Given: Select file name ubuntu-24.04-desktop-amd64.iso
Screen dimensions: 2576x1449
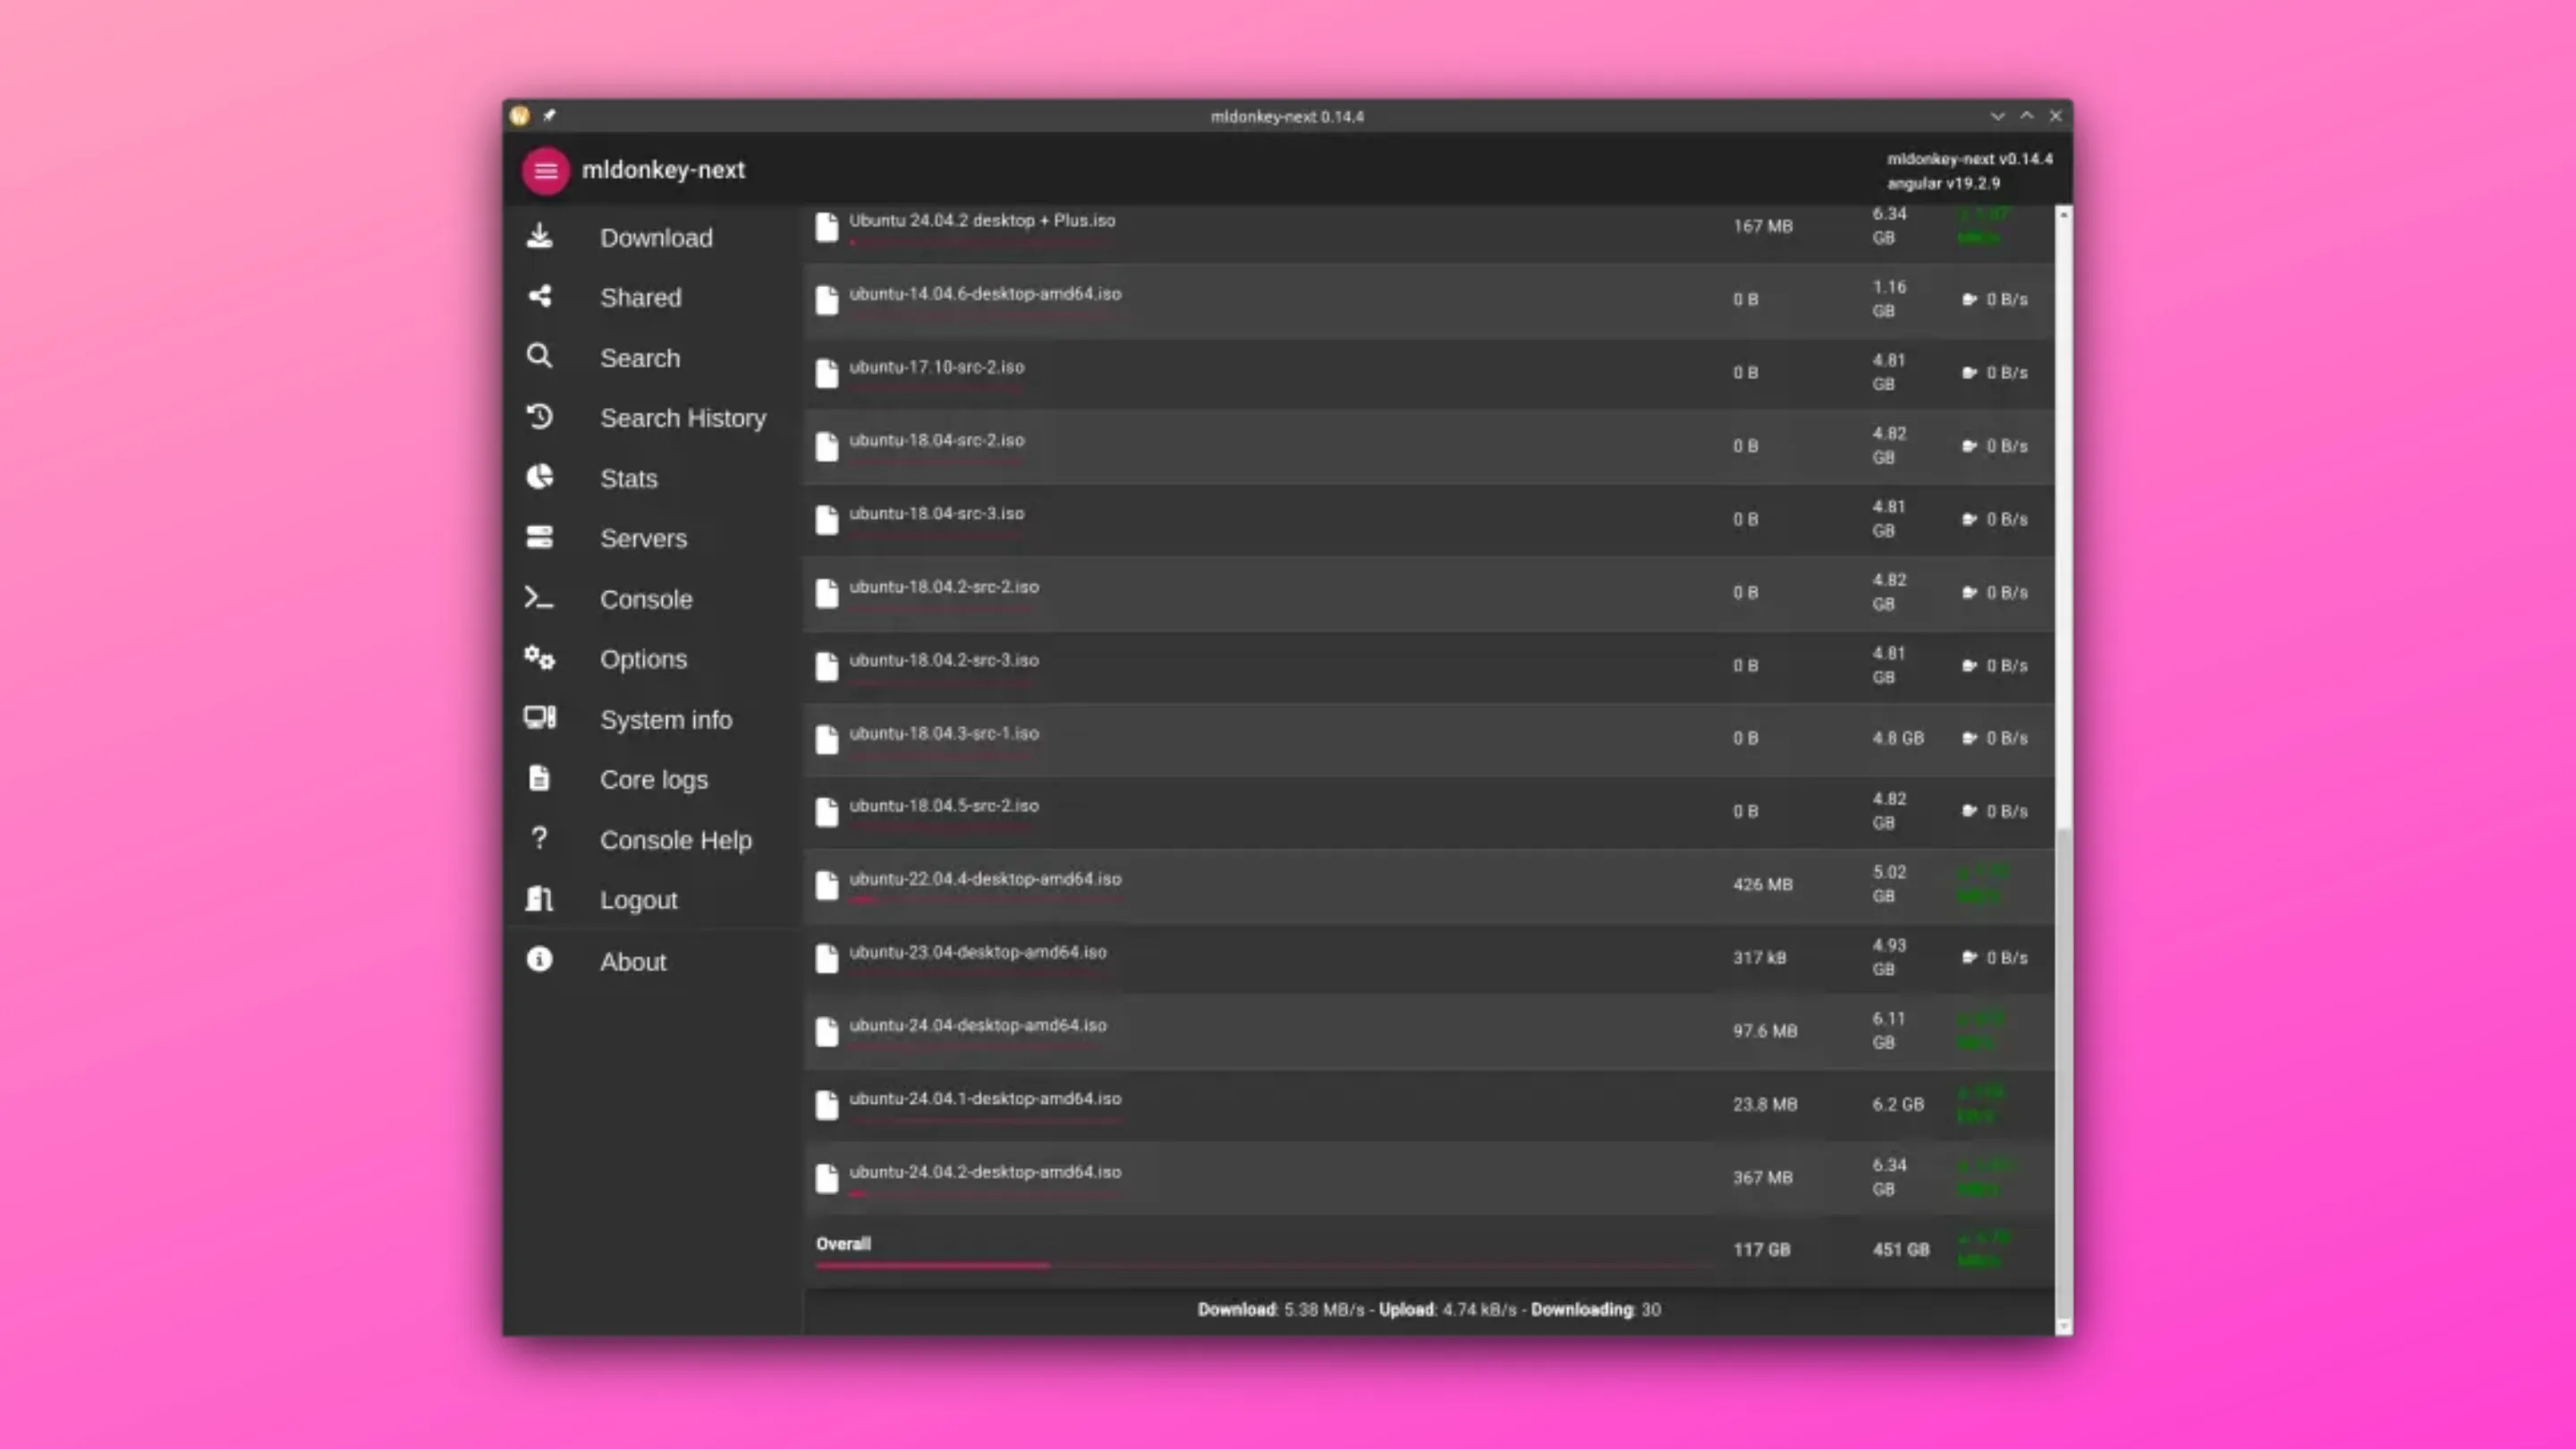Looking at the screenshot, I should 978,1025.
